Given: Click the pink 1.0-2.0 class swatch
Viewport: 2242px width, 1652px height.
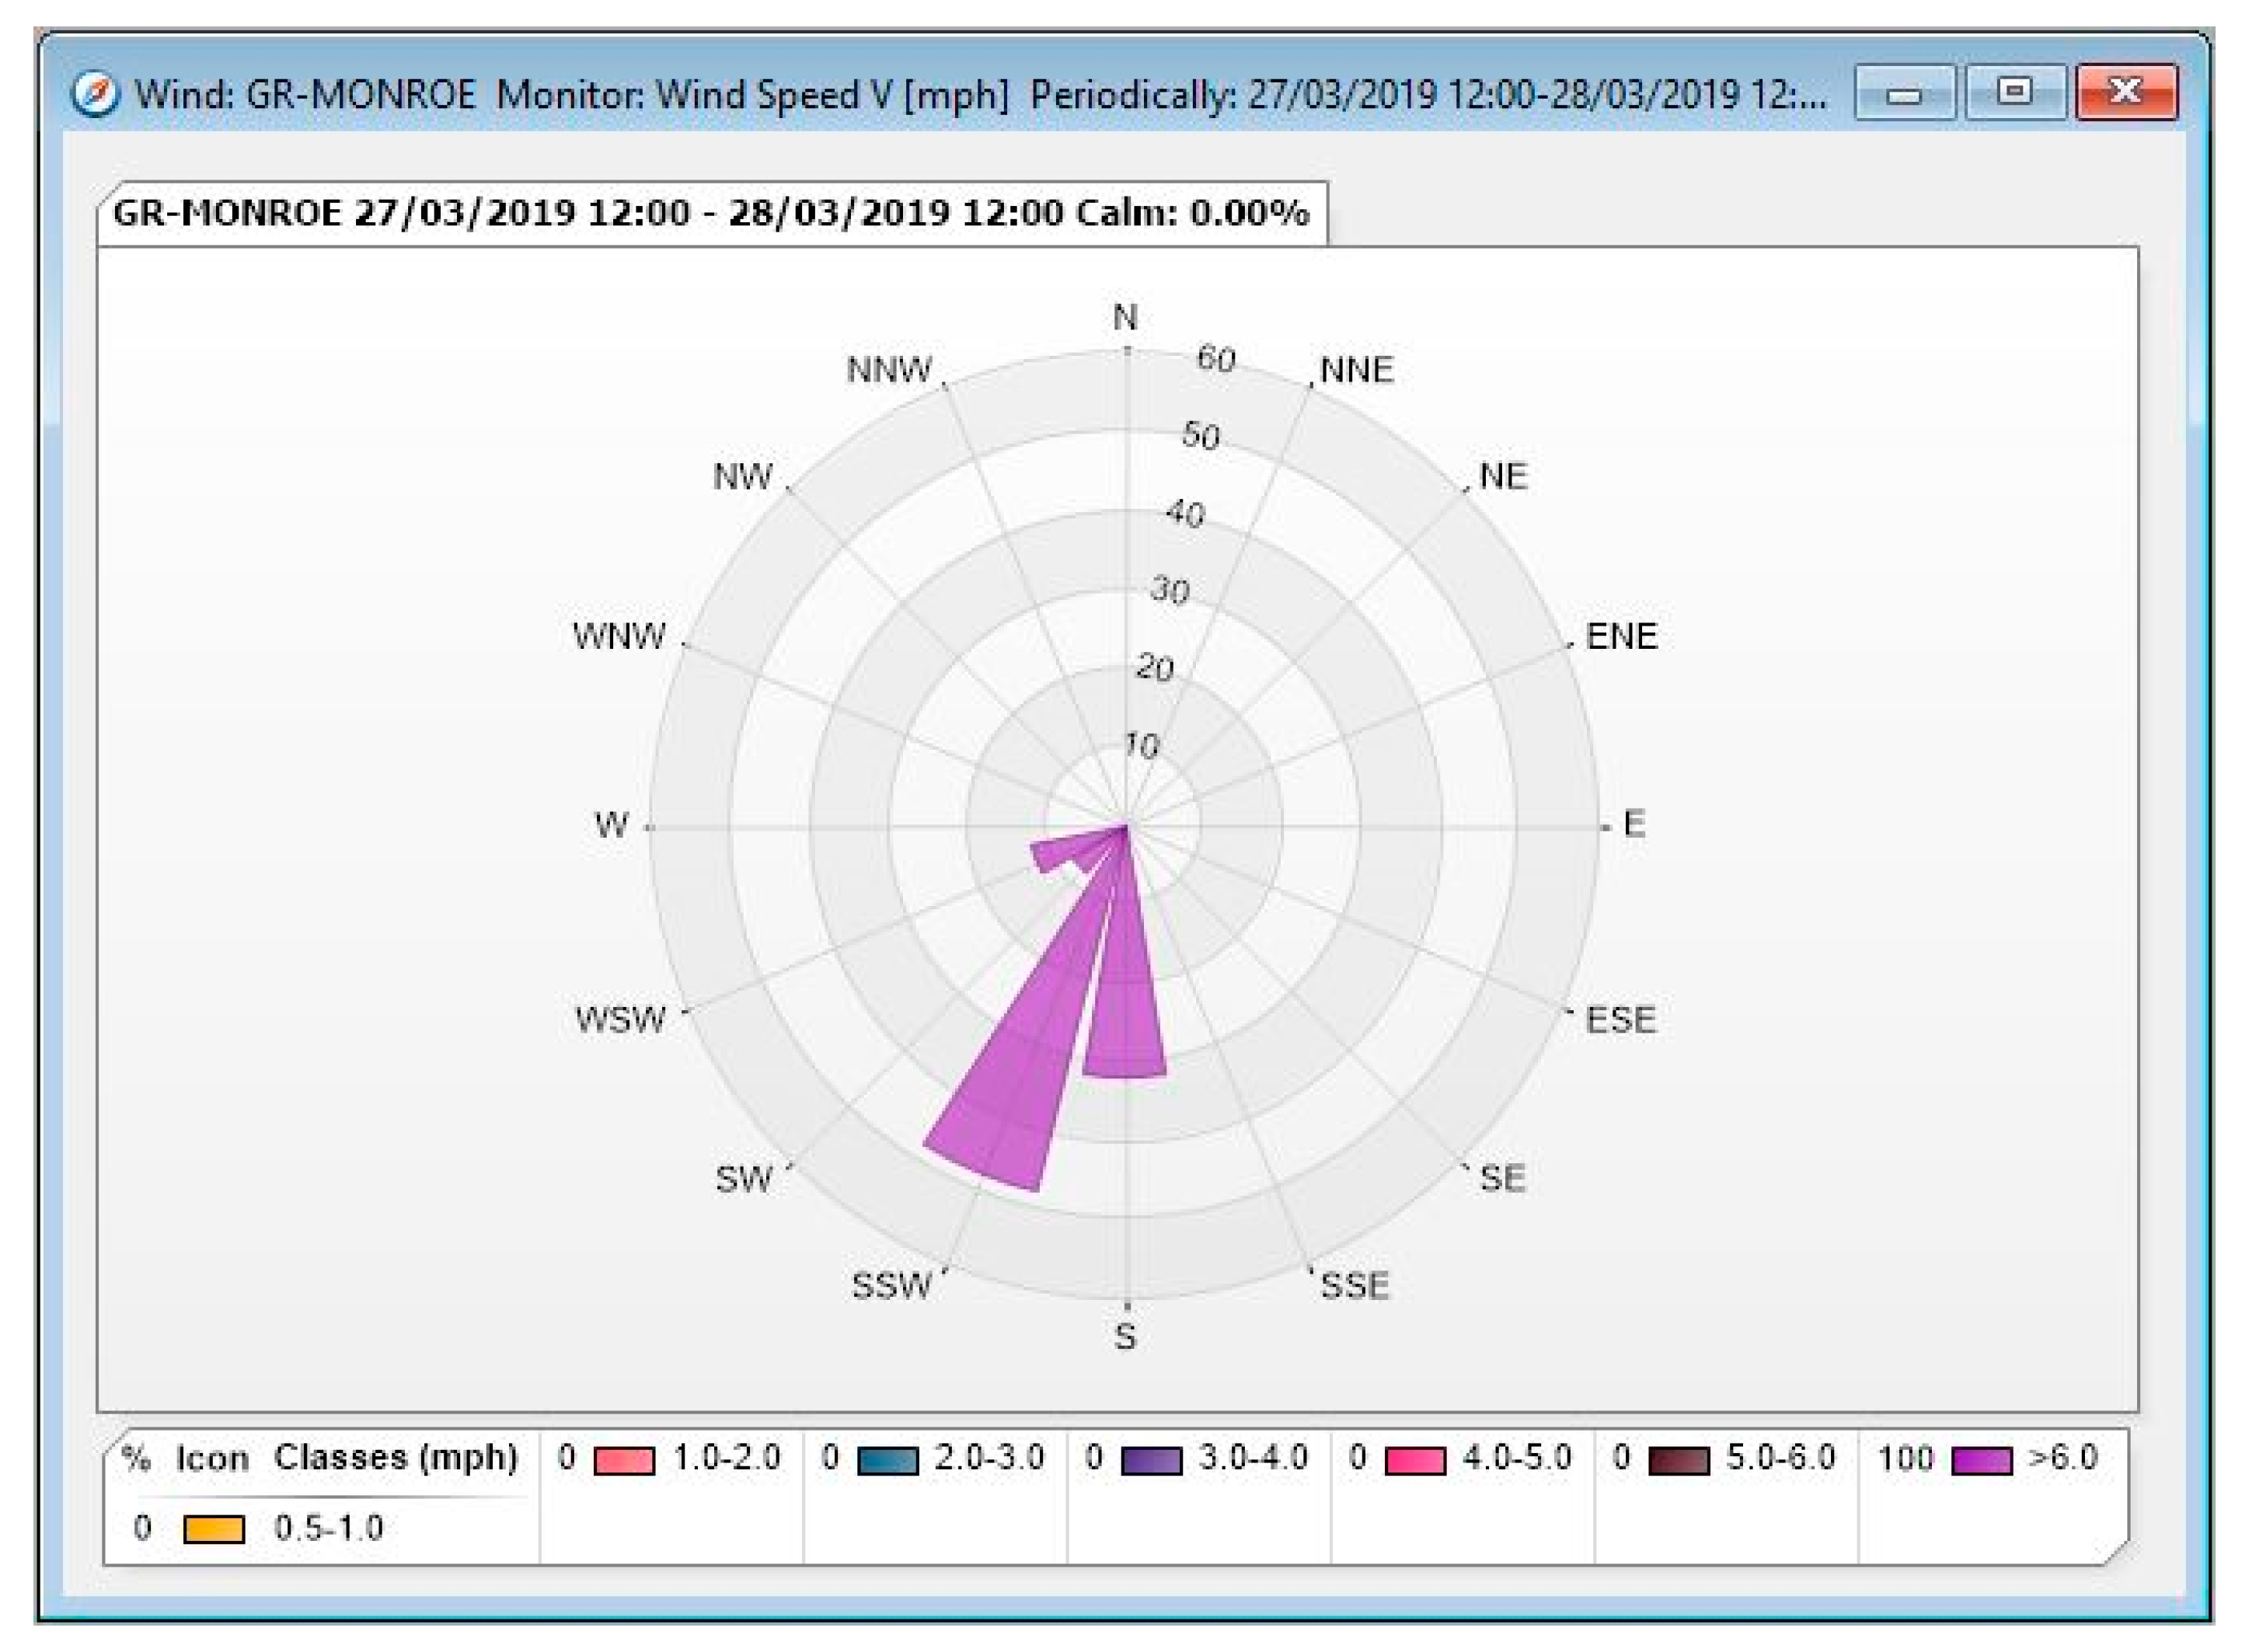Looking at the screenshot, I should 624,1460.
